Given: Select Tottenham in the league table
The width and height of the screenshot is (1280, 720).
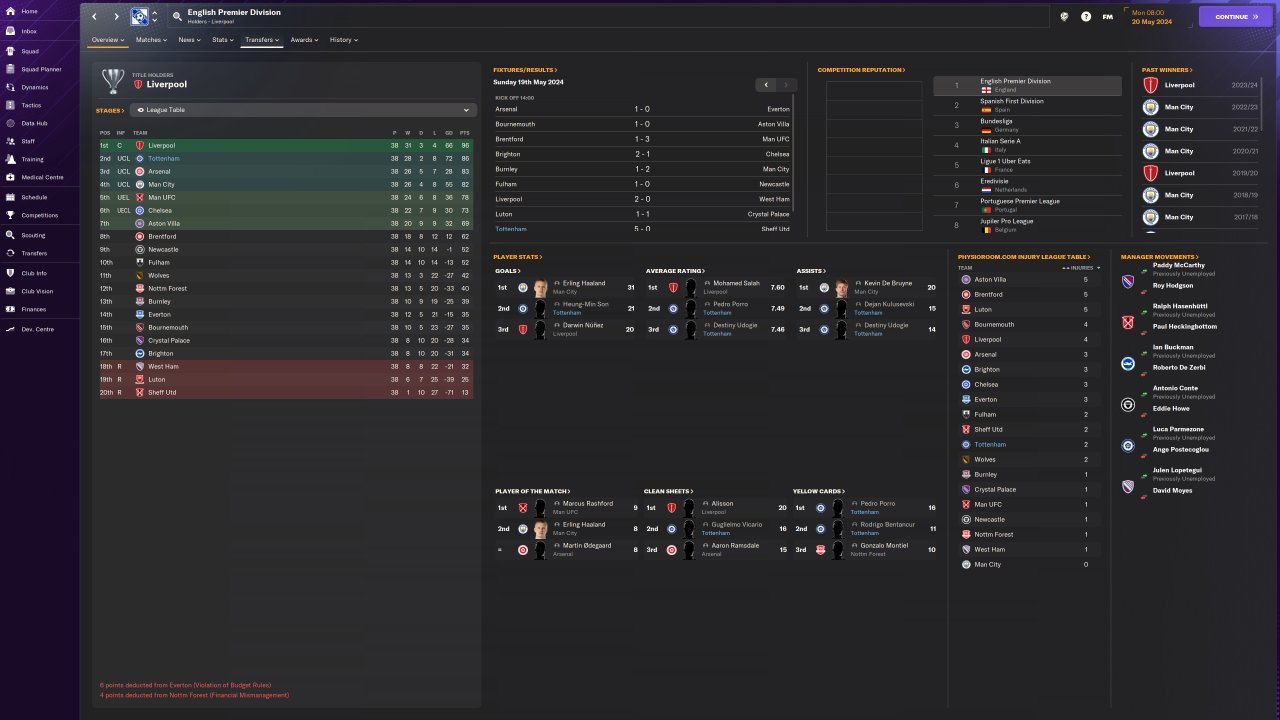Looking at the screenshot, I should (x=285, y=158).
